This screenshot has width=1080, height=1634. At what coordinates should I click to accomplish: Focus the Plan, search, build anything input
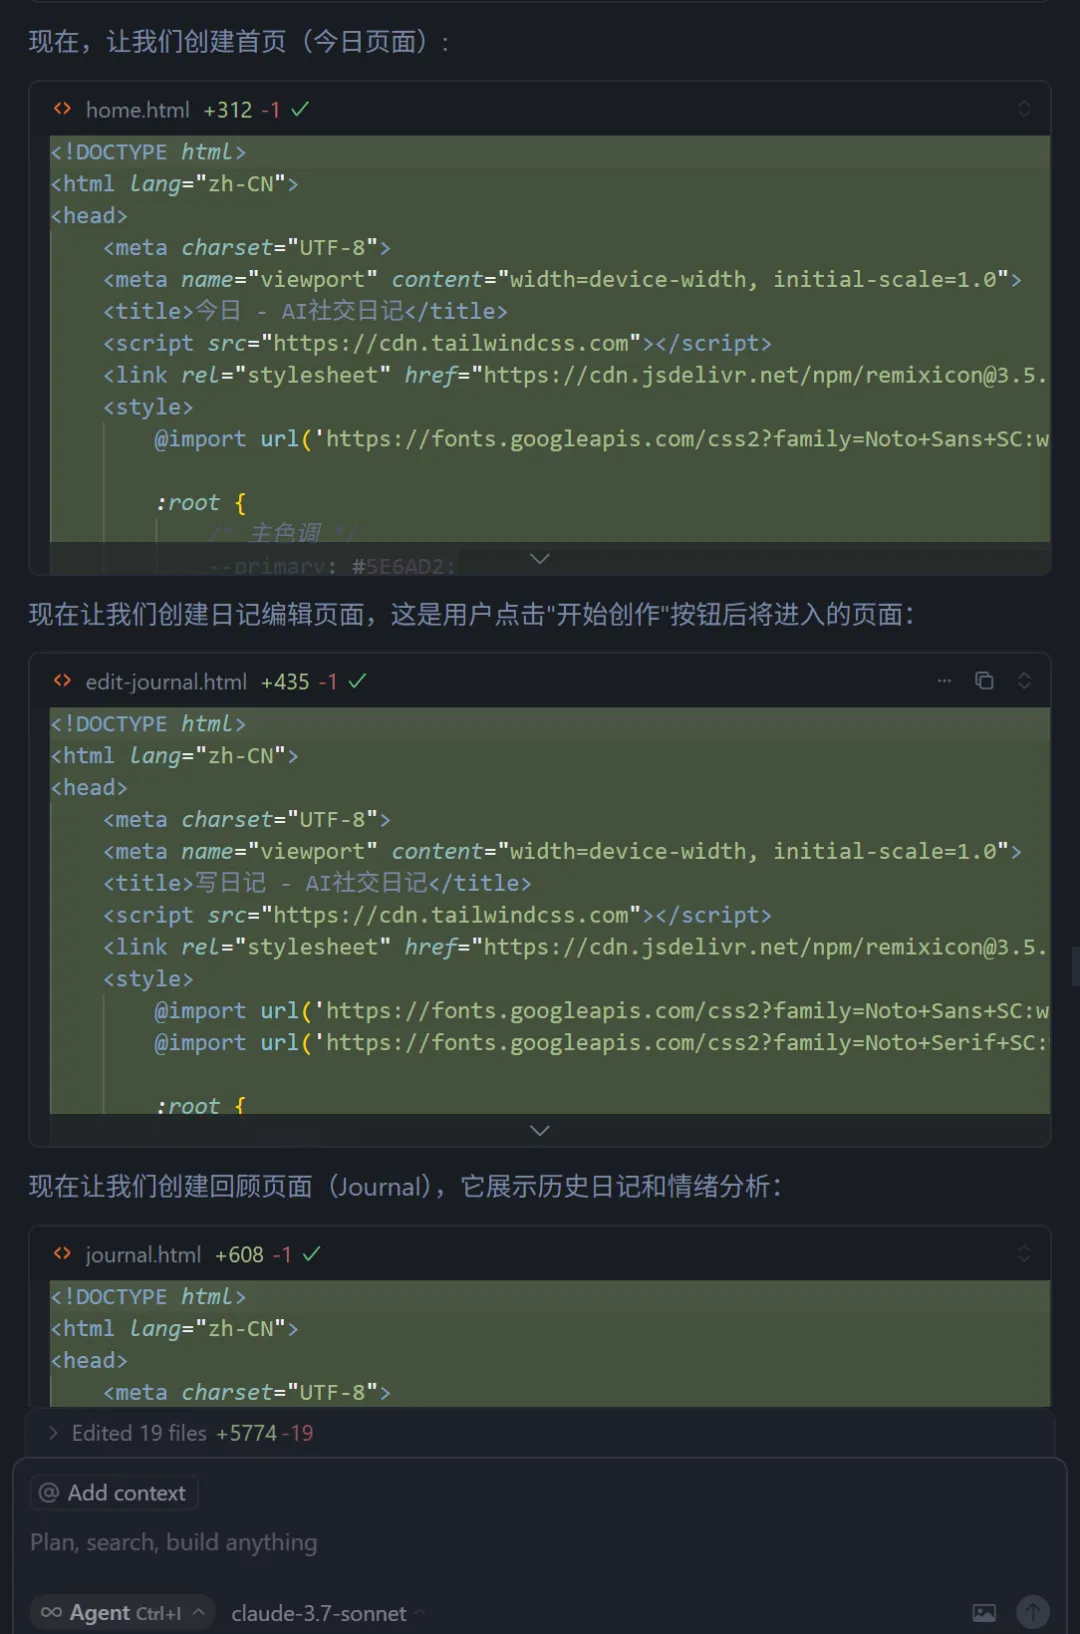(540, 1543)
